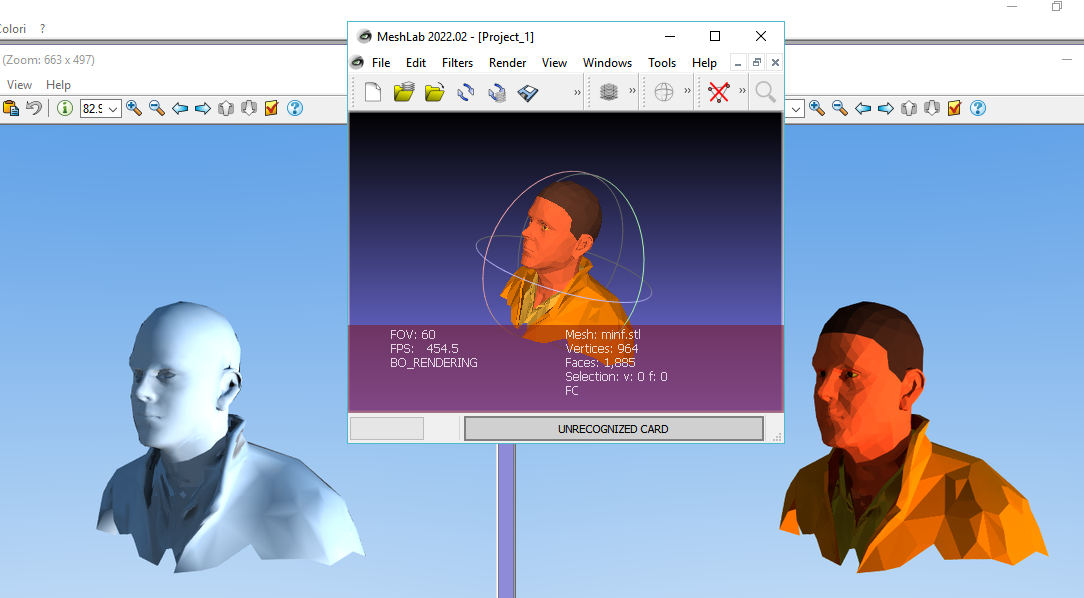Open the 82.9 zoom percentage dropdown
Viewport: 1084px width, 598px height.
pyautogui.click(x=101, y=108)
